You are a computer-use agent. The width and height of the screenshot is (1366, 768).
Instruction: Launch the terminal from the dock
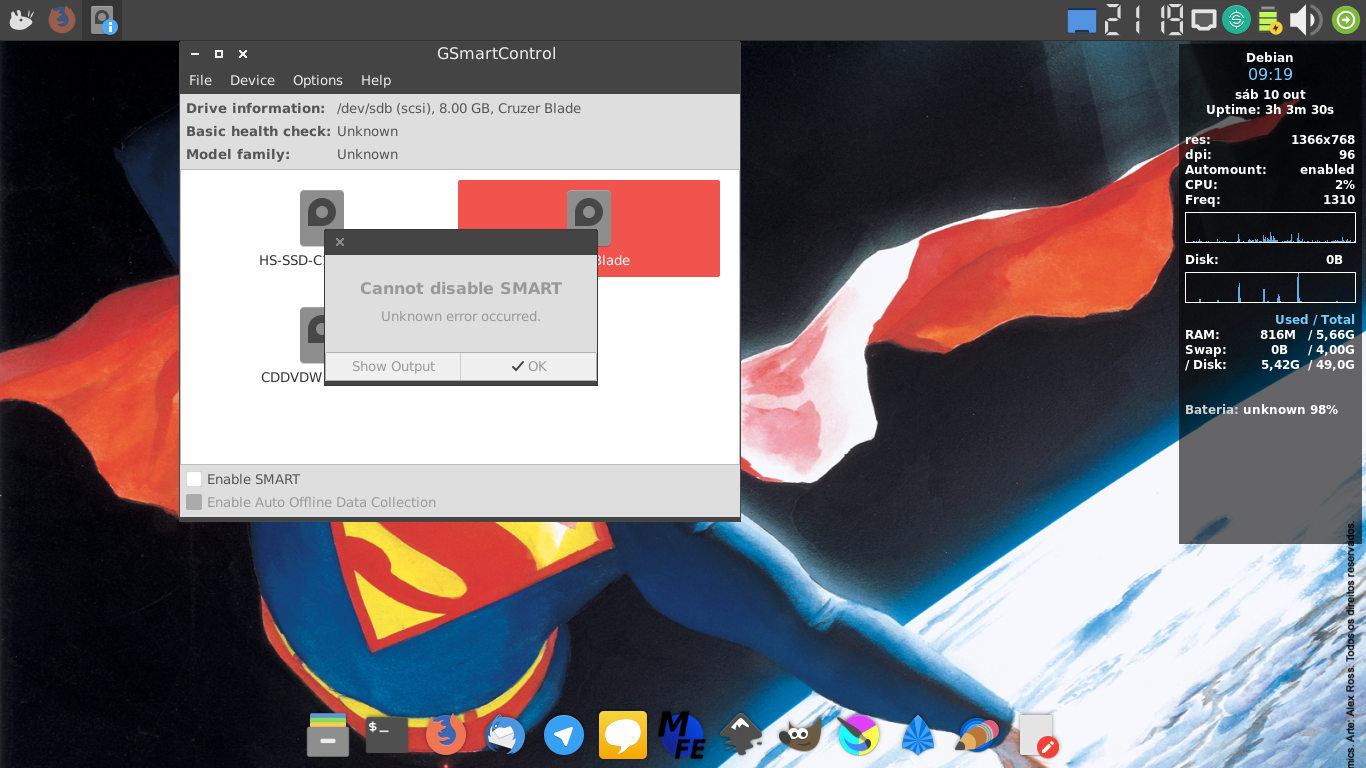click(x=387, y=735)
